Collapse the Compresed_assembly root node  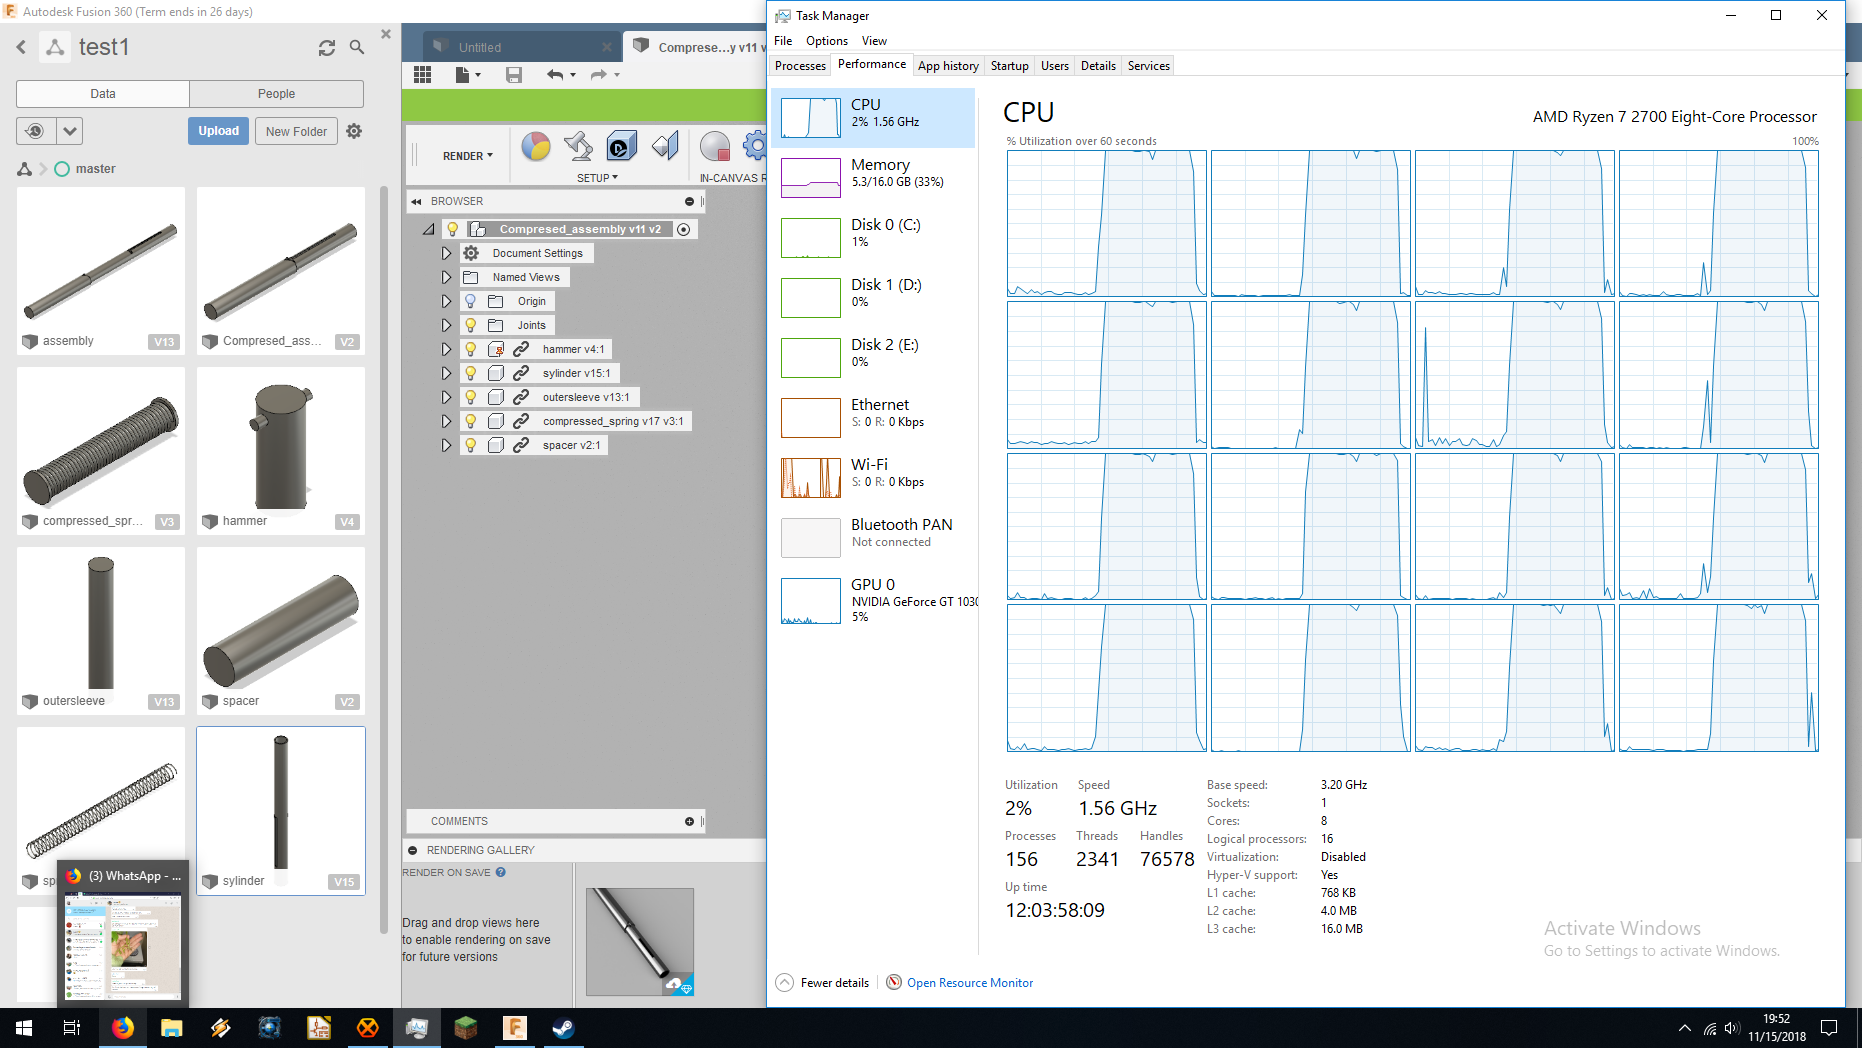428,229
